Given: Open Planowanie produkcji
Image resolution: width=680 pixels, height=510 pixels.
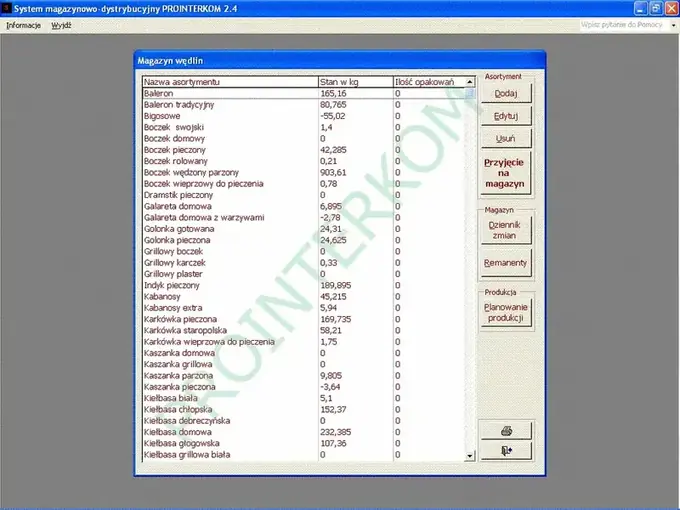Looking at the screenshot, I should pyautogui.click(x=506, y=312).
